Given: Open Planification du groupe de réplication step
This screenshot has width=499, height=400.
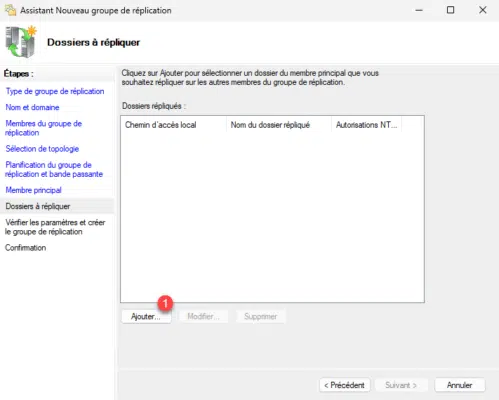Looking at the screenshot, I should pyautogui.click(x=54, y=169).
